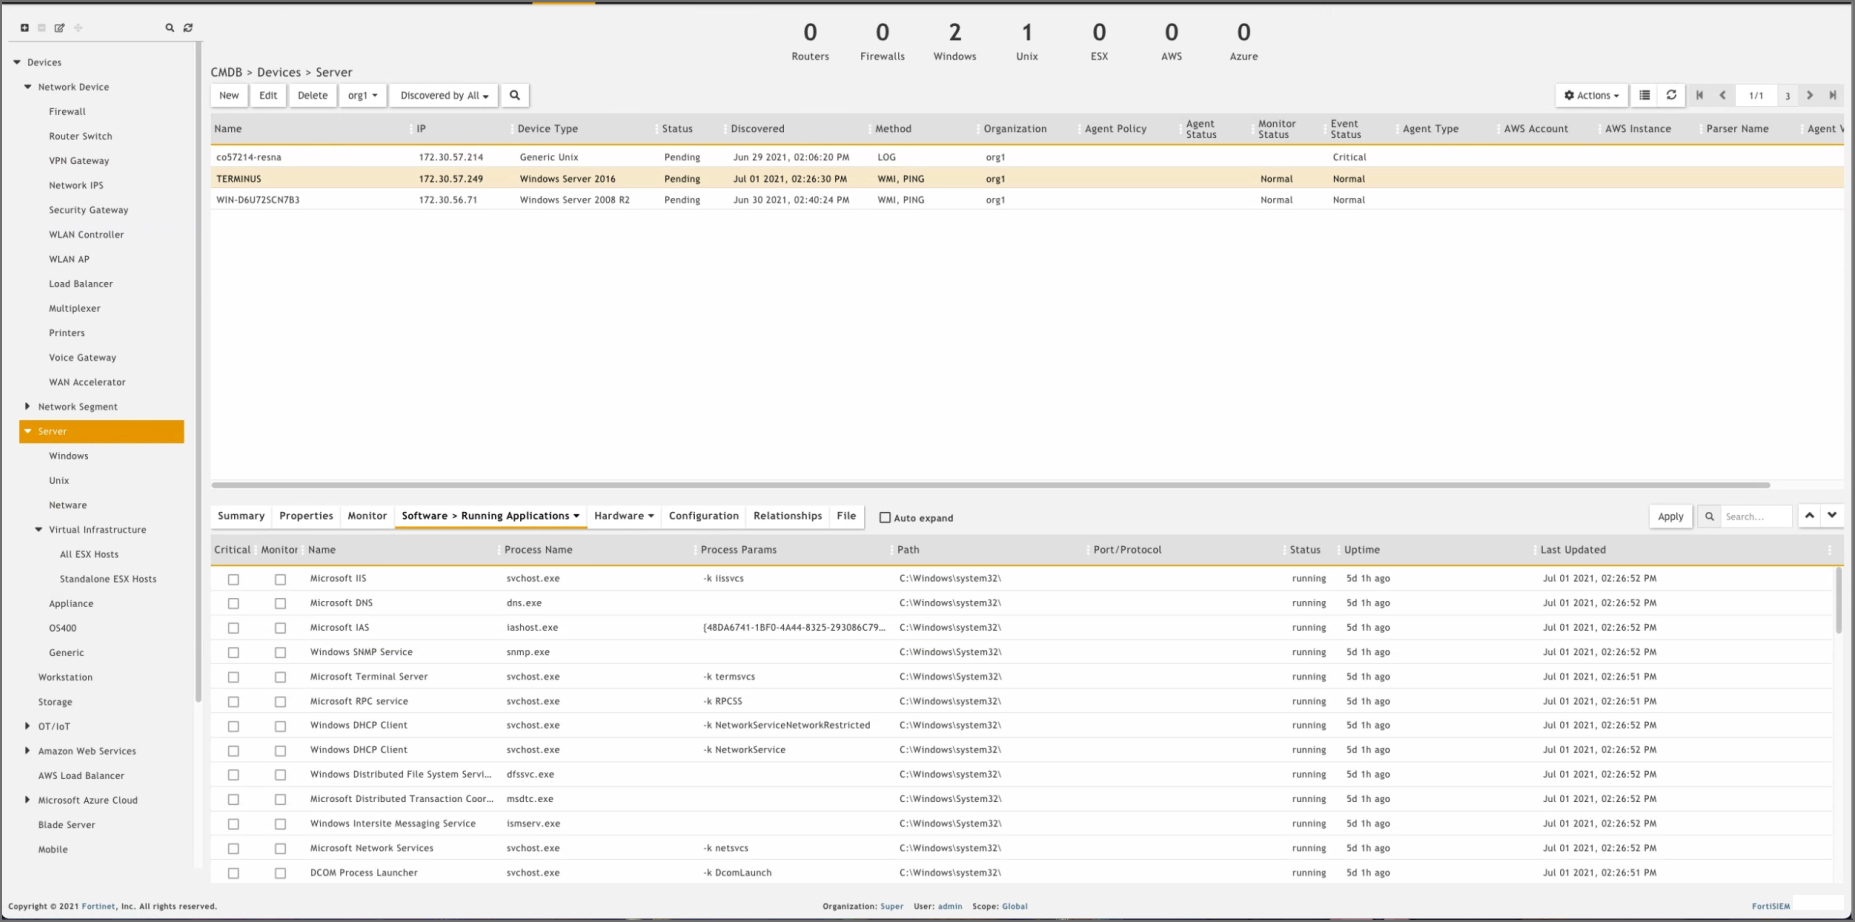1855x922 pixels.
Task: Open the org1 organization dropdown
Action: pos(362,96)
